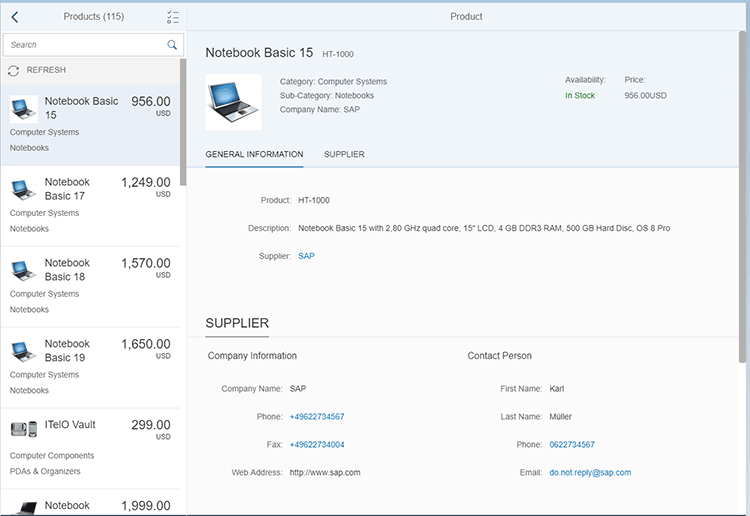The image size is (750, 516).
Task: Click the In Stock availability status
Action: [x=580, y=96]
